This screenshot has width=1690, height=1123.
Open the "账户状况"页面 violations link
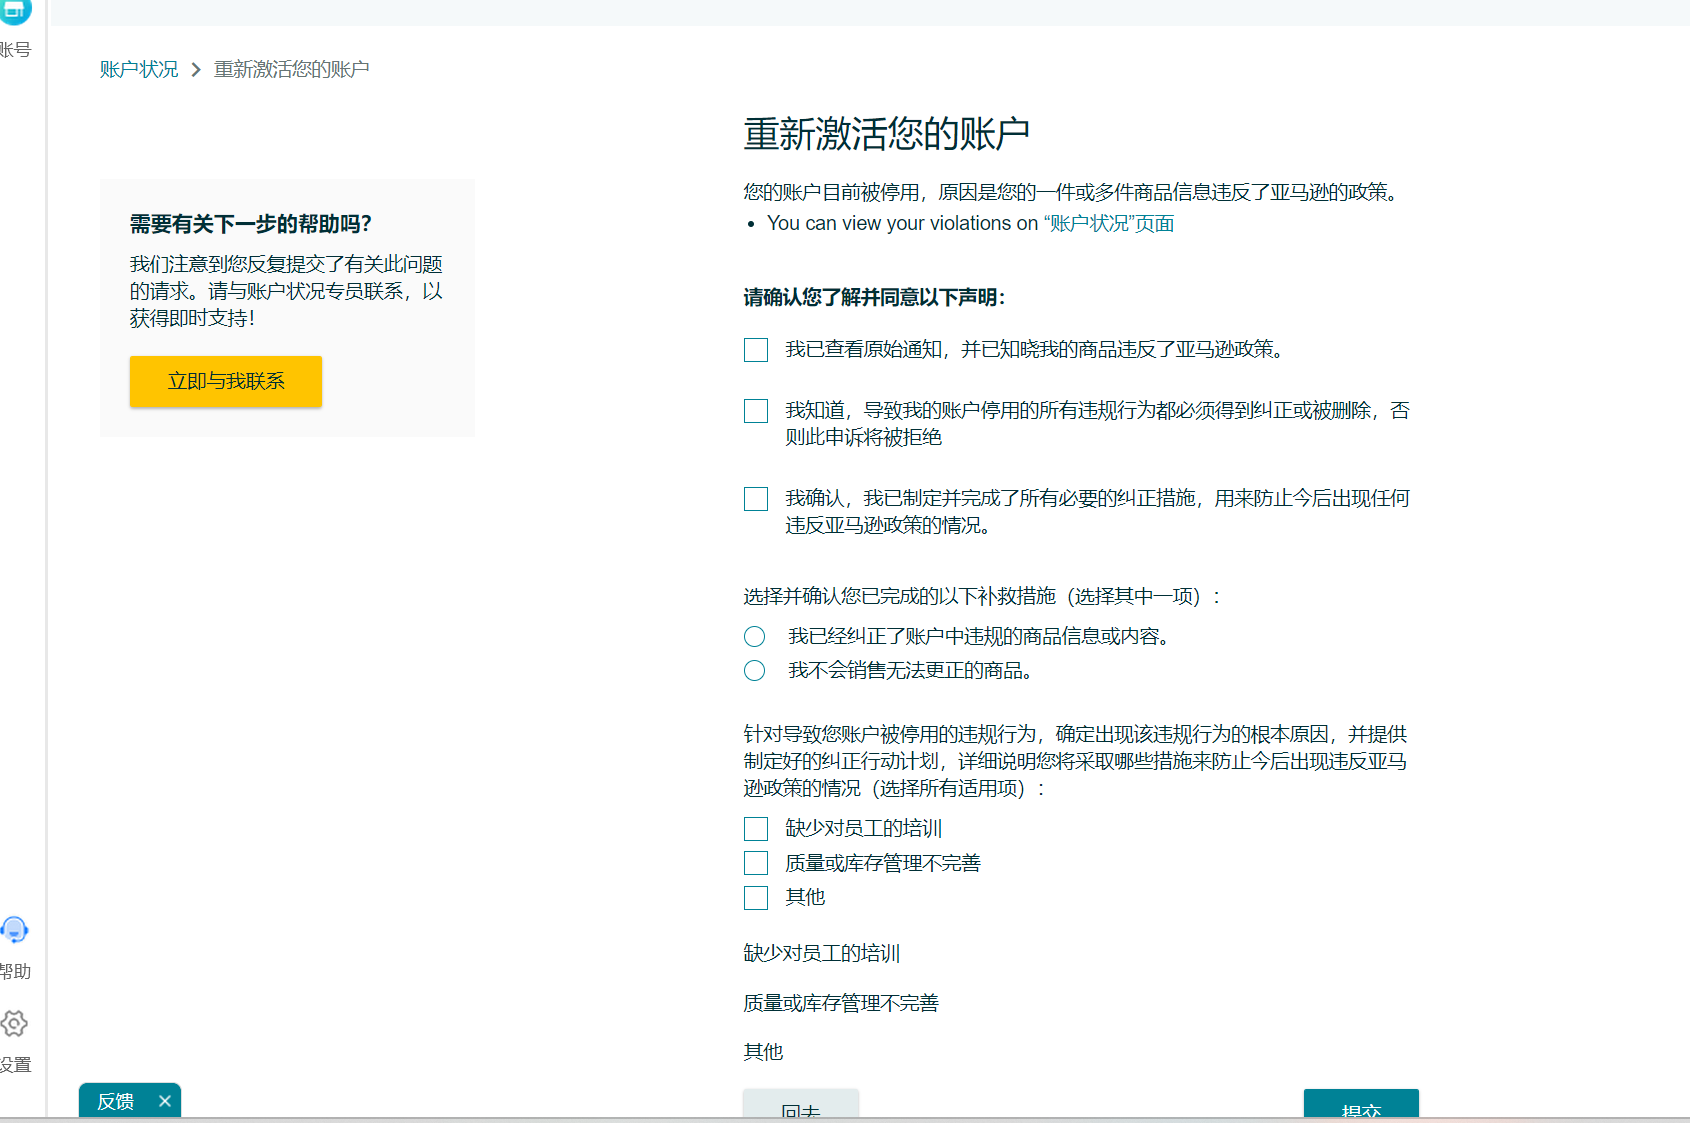pos(1109,223)
